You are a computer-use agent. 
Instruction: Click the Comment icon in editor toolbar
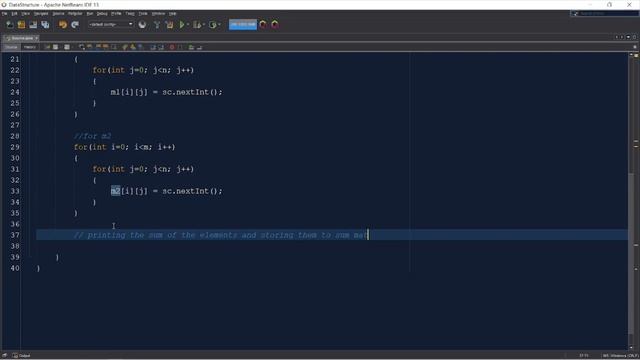pyautogui.click(x=191, y=47)
